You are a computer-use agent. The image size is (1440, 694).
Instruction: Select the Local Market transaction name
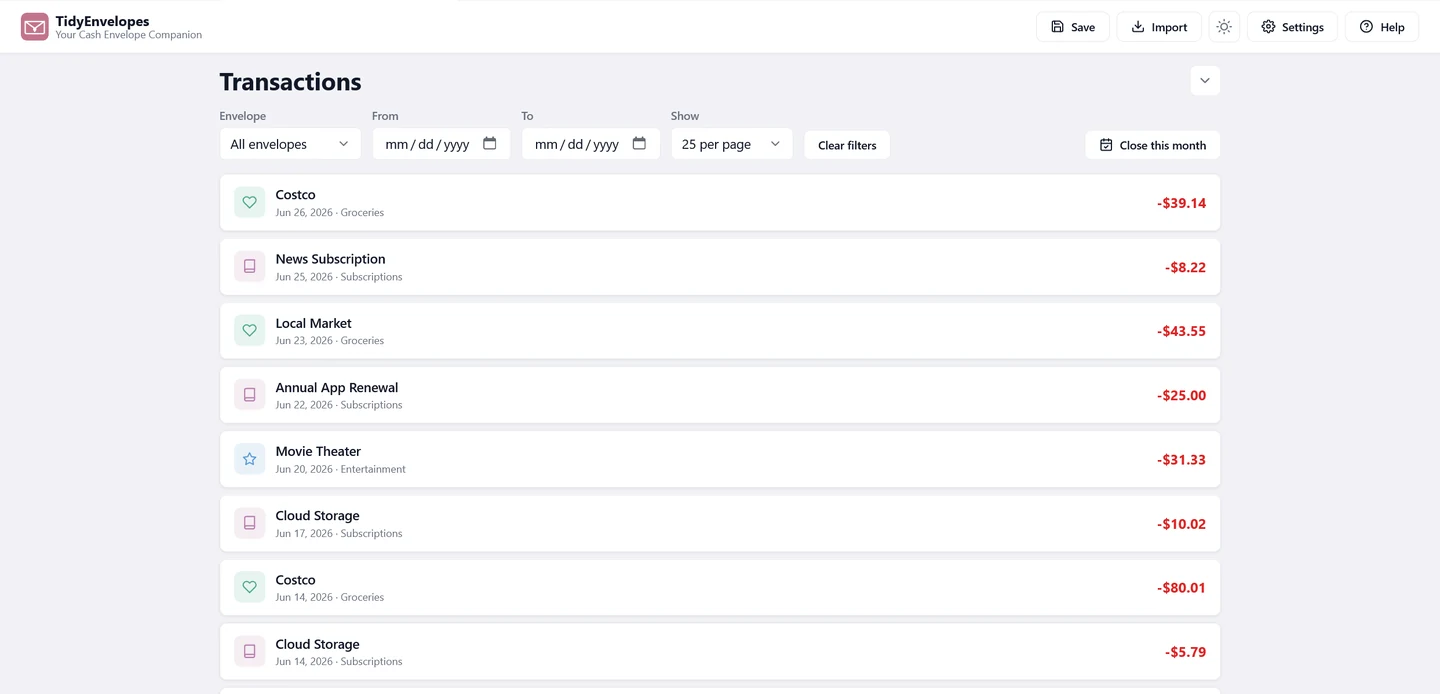click(313, 323)
